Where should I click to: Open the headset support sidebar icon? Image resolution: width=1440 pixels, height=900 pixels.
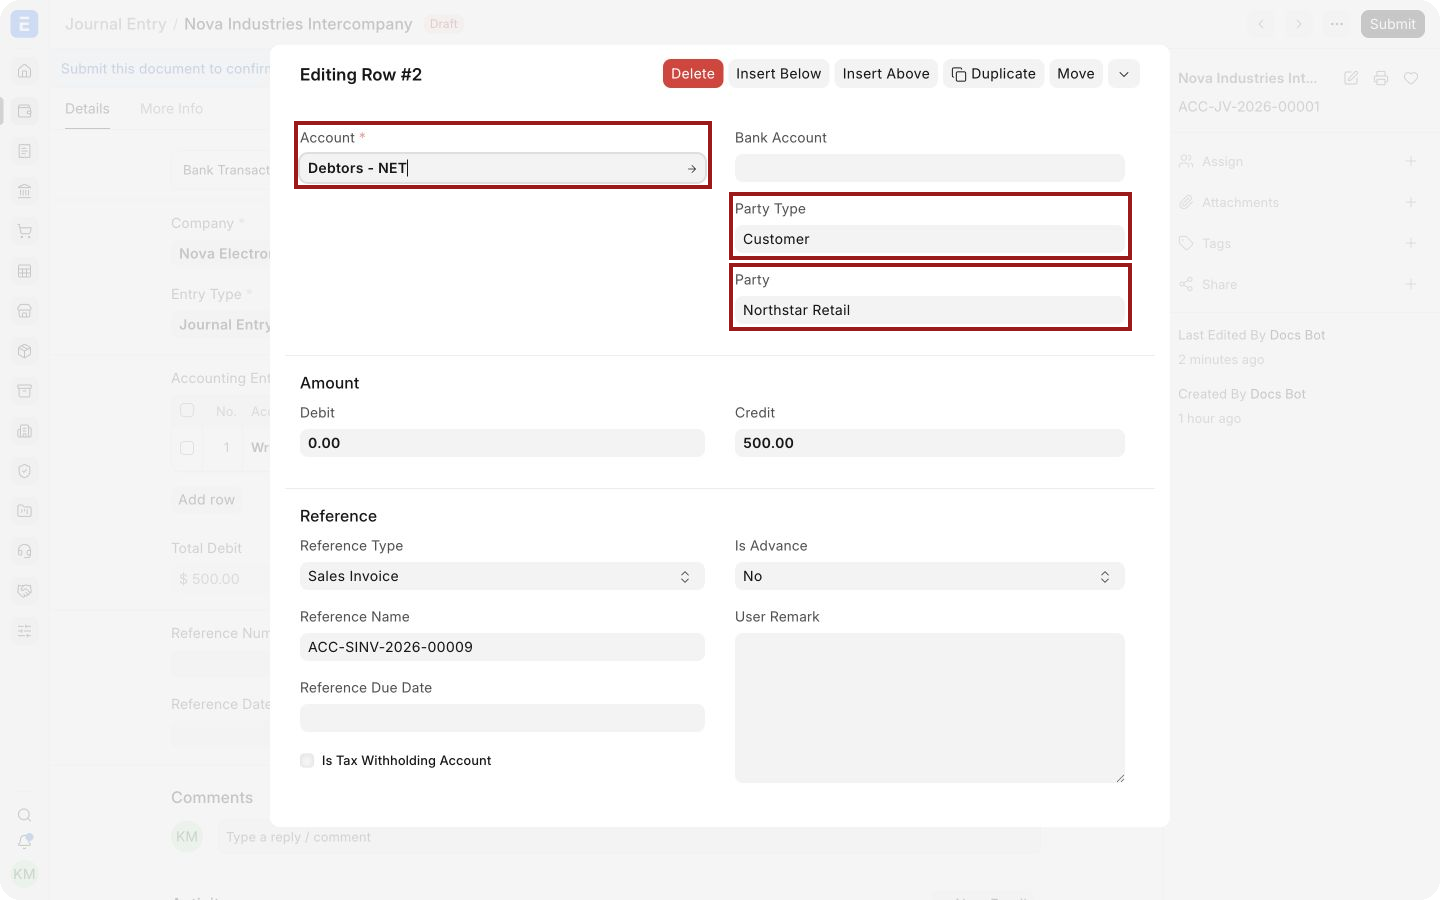25,551
